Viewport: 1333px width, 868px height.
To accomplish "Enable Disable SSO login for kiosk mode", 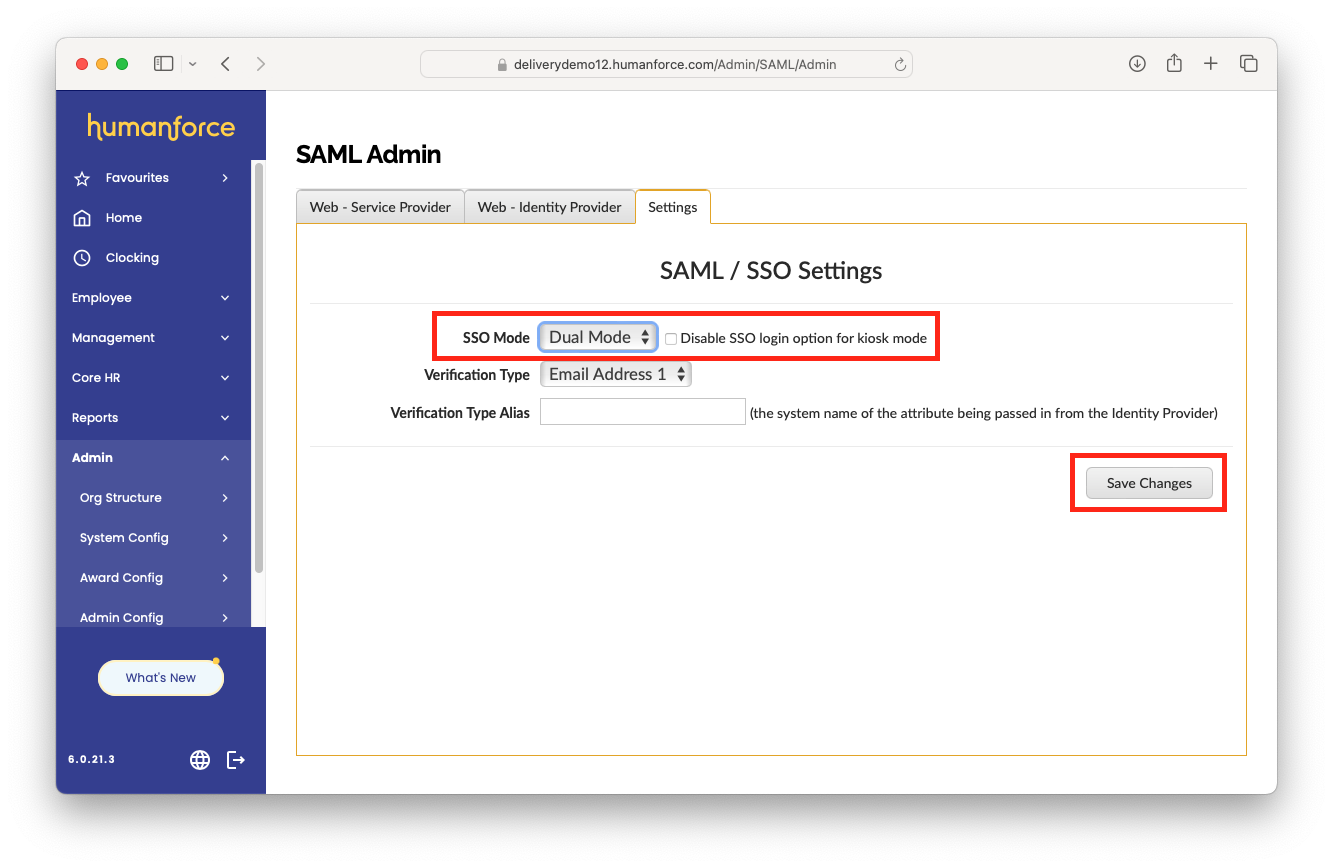I will pyautogui.click(x=671, y=339).
